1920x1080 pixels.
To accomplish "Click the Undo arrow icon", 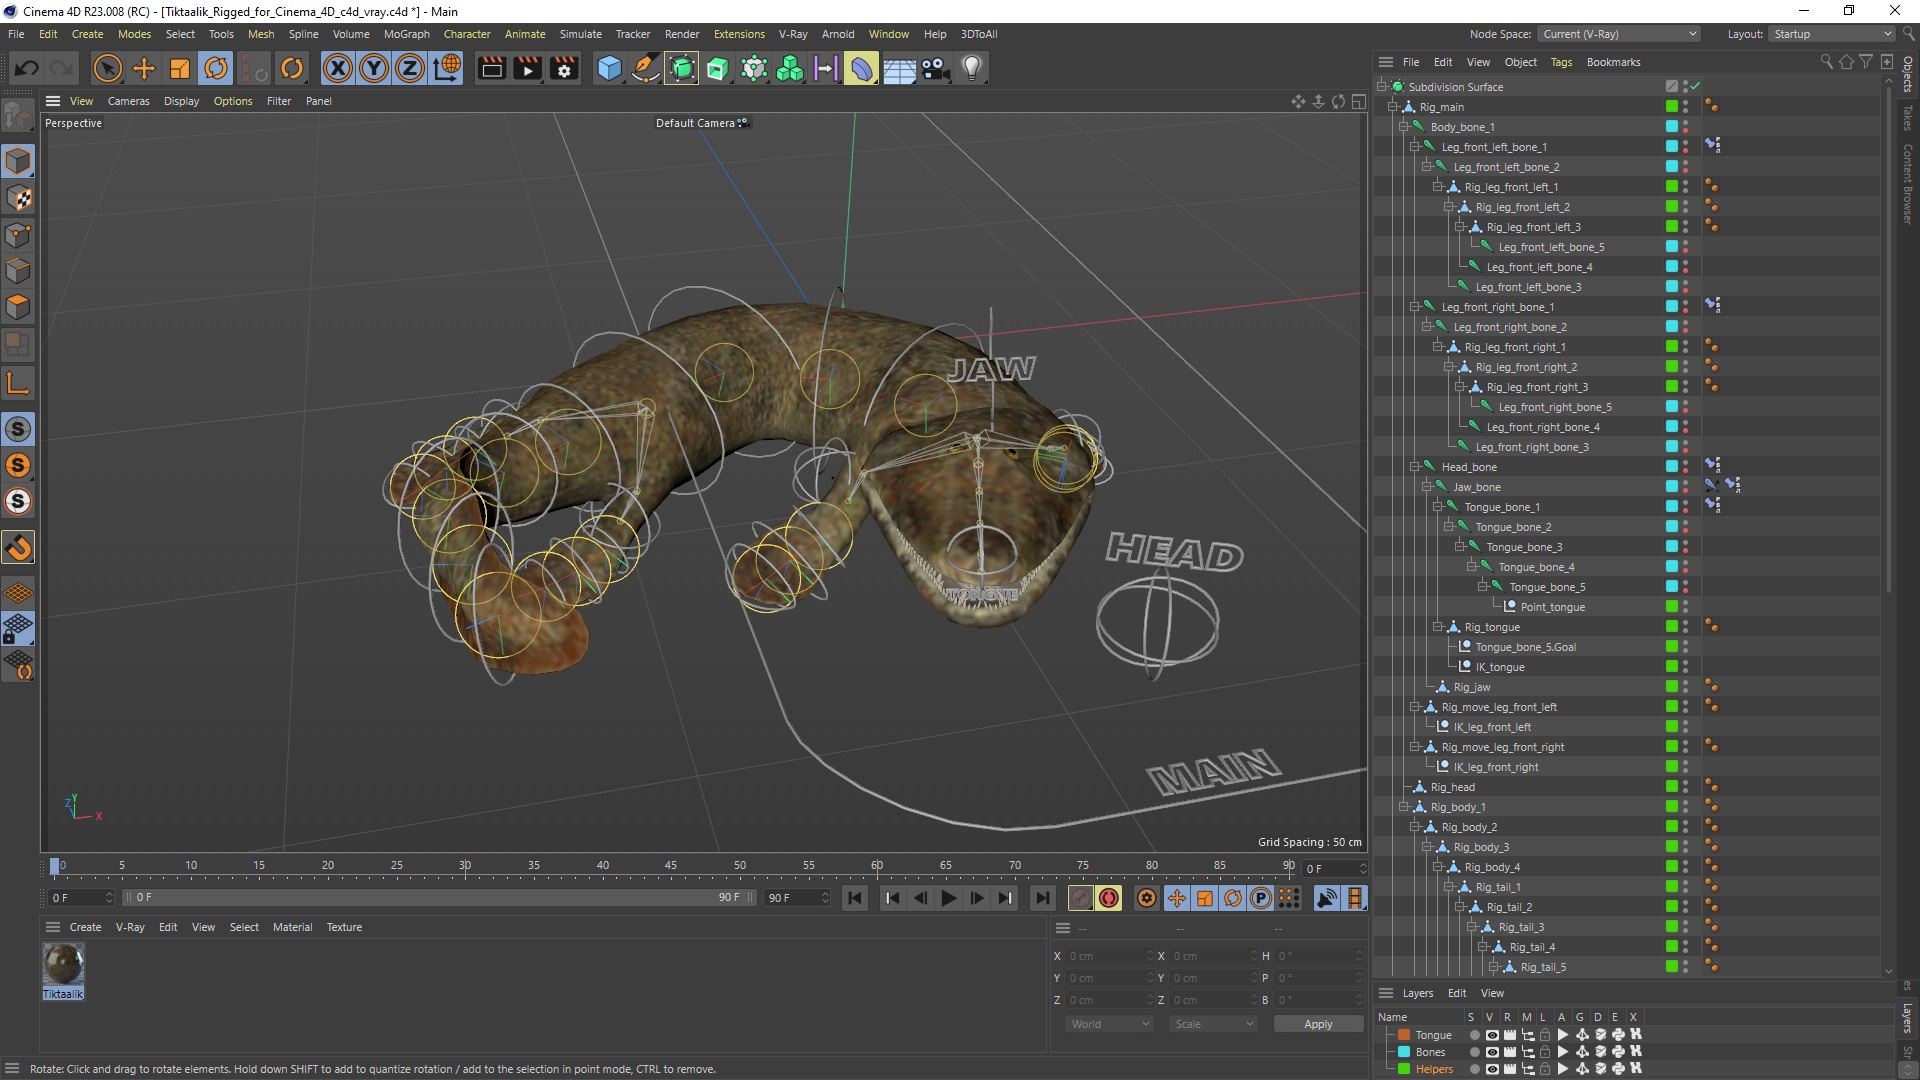I will coord(27,68).
